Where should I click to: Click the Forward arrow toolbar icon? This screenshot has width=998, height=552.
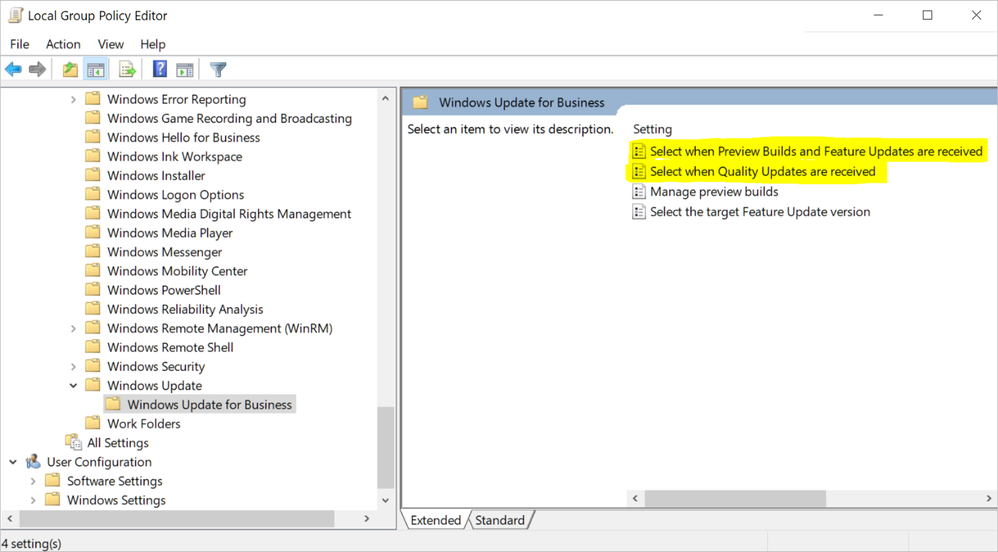click(38, 69)
